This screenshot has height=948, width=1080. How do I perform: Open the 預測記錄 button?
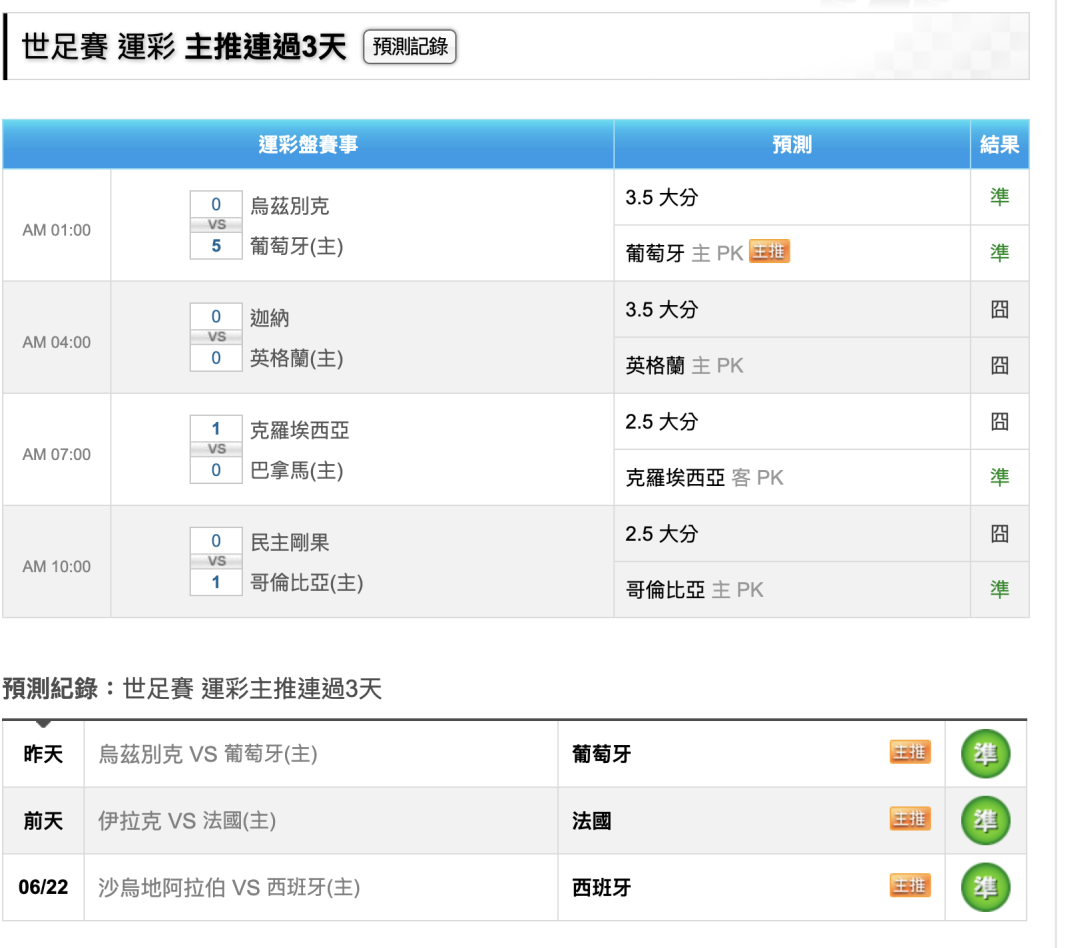tap(409, 47)
